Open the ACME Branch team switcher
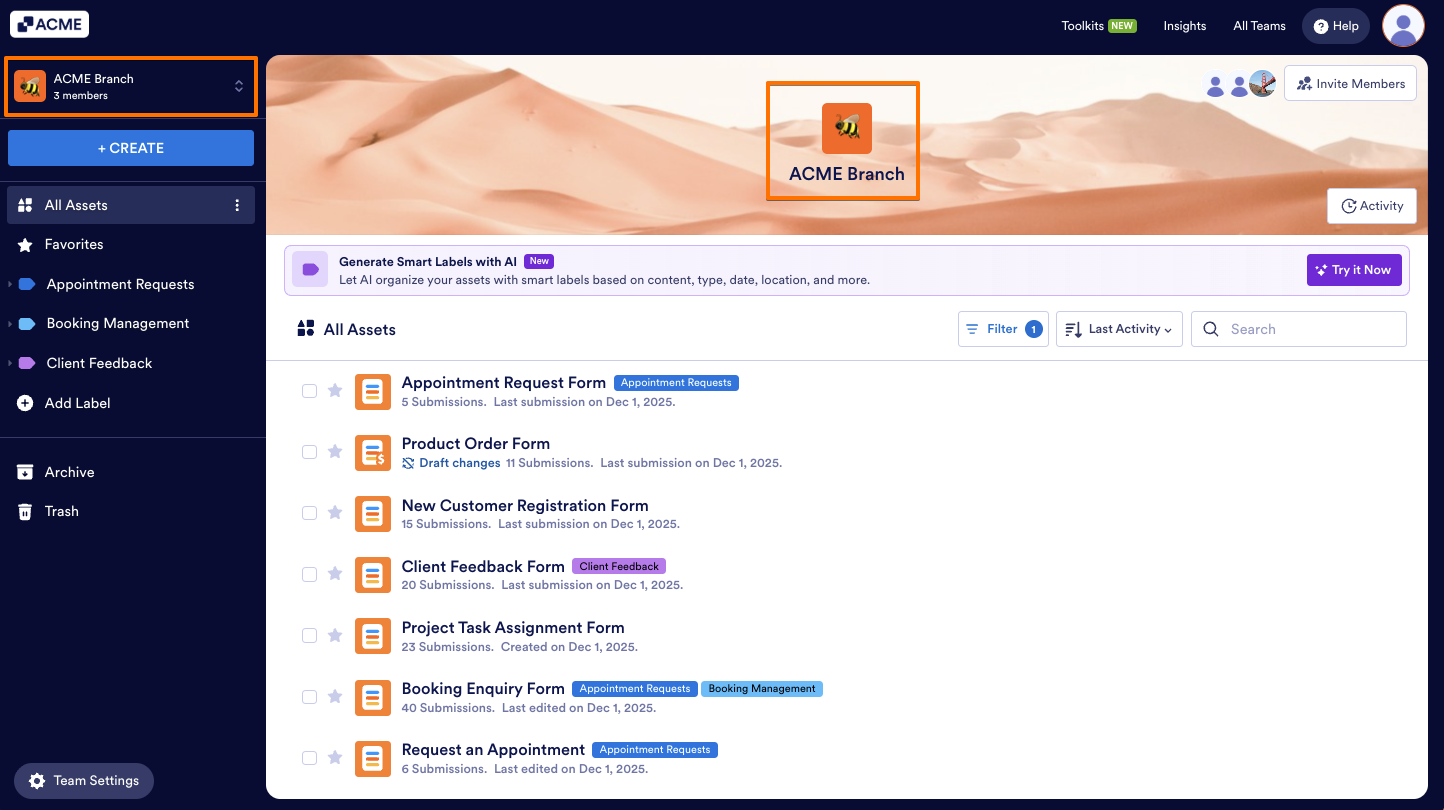Image resolution: width=1444 pixels, height=810 pixels. pyautogui.click(x=131, y=86)
